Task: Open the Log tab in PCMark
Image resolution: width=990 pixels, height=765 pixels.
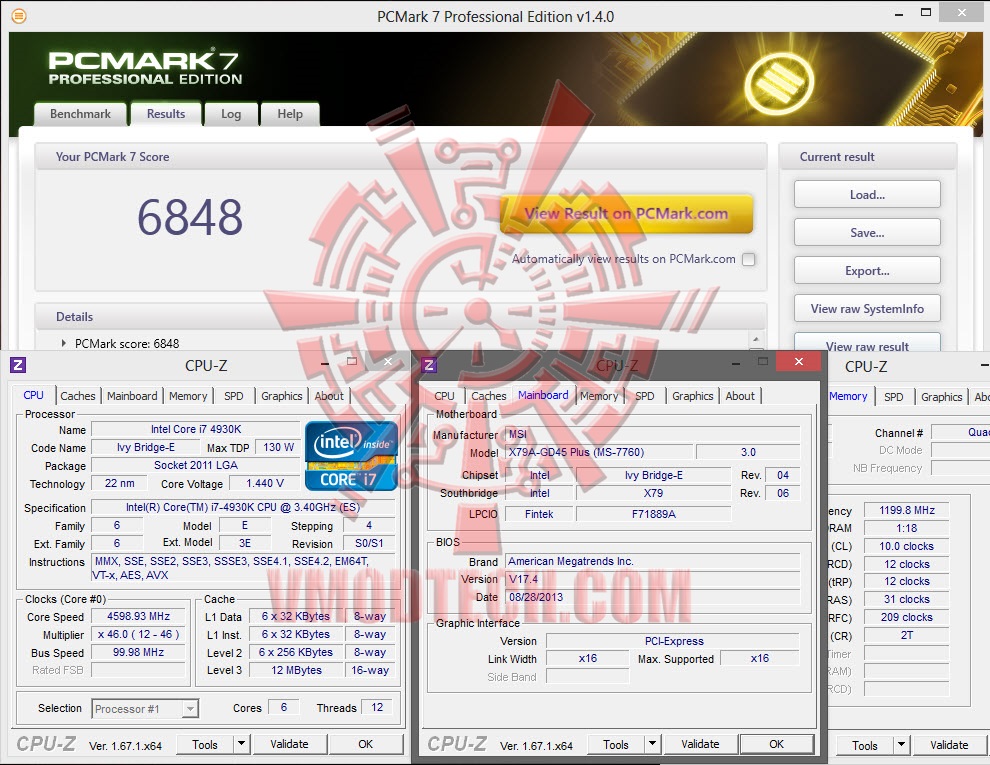Action: coord(231,114)
